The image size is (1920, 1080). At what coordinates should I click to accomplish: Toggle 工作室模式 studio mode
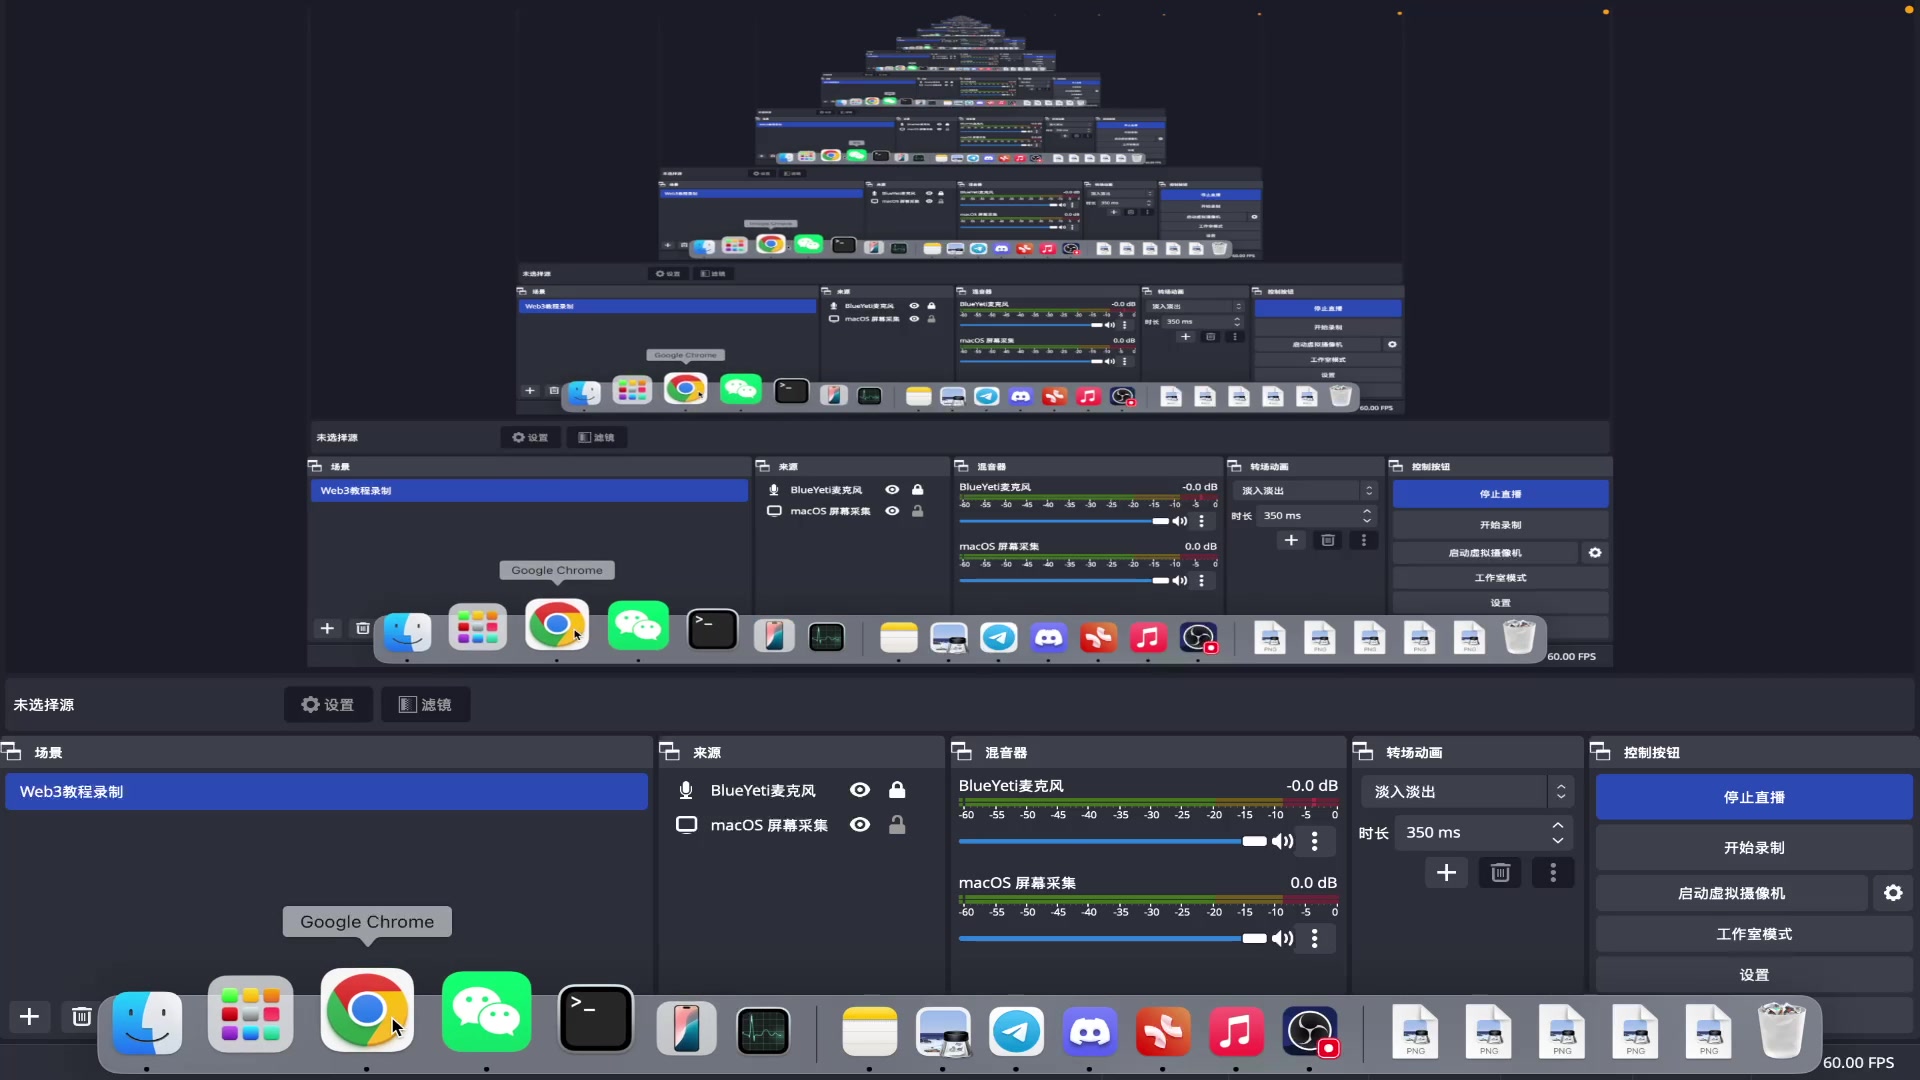(x=1754, y=934)
